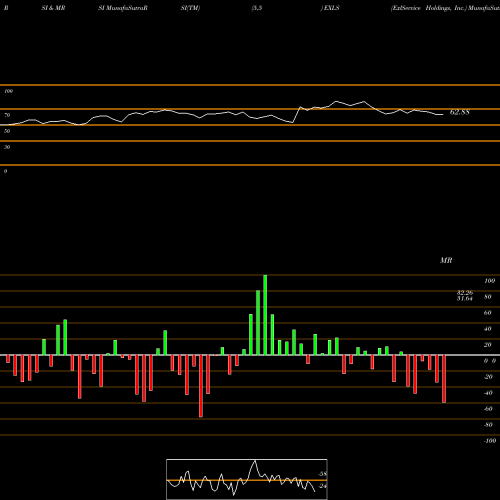Click the value 31.64 beside the MR axis
Image resolution: width=500 pixels, height=500 pixels.
pos(465,298)
